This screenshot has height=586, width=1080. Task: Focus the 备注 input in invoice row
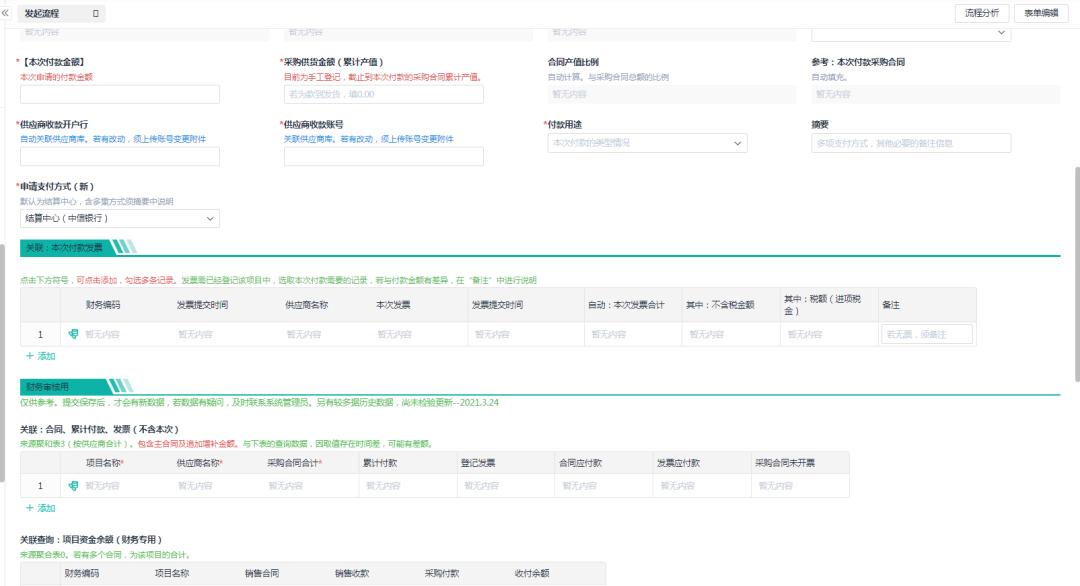pyautogui.click(x=927, y=334)
